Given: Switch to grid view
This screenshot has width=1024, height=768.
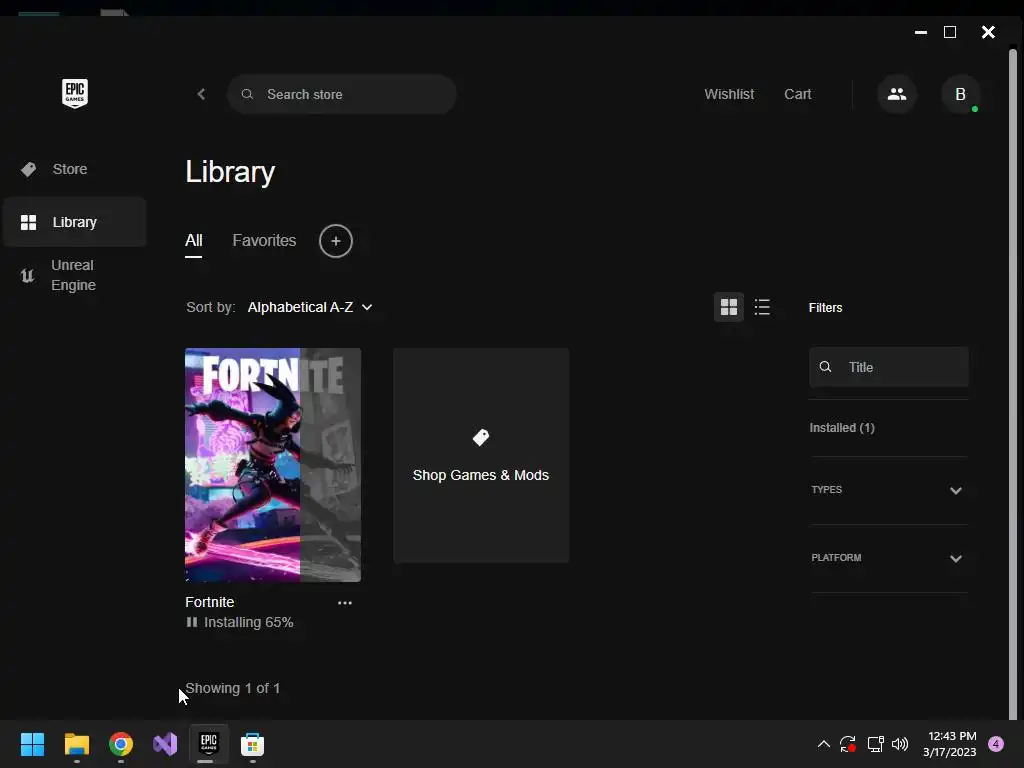Looking at the screenshot, I should pos(729,307).
